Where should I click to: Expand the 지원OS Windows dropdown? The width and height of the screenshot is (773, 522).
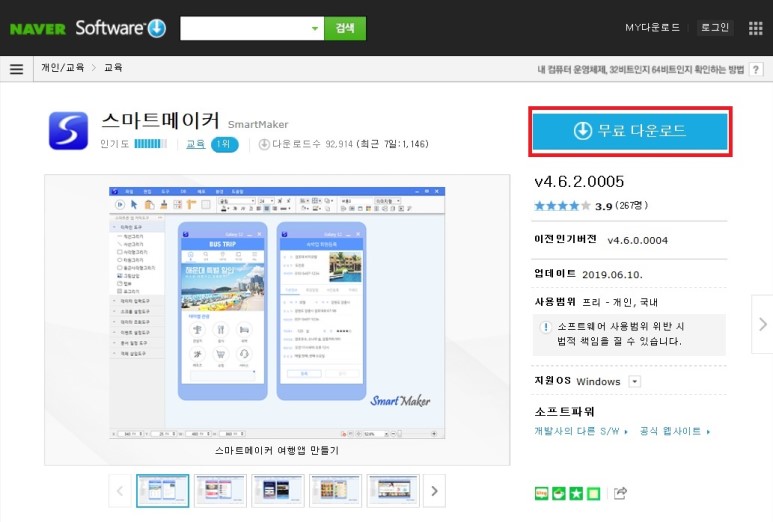click(x=635, y=382)
